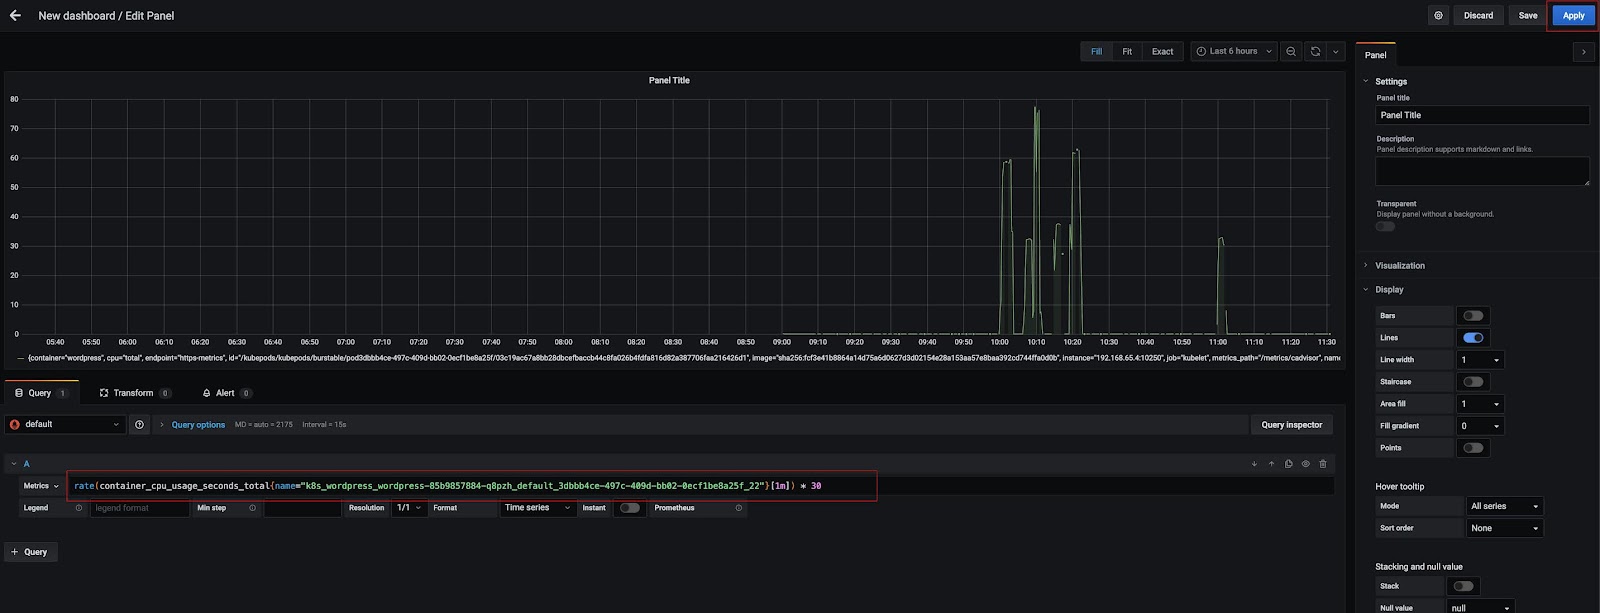Collapse query row A
This screenshot has height=613, width=1600.
click(14, 464)
